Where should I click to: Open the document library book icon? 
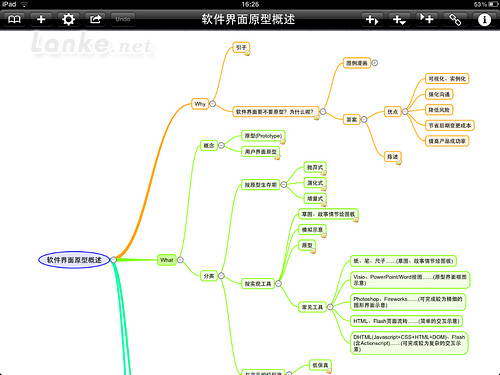point(14,19)
